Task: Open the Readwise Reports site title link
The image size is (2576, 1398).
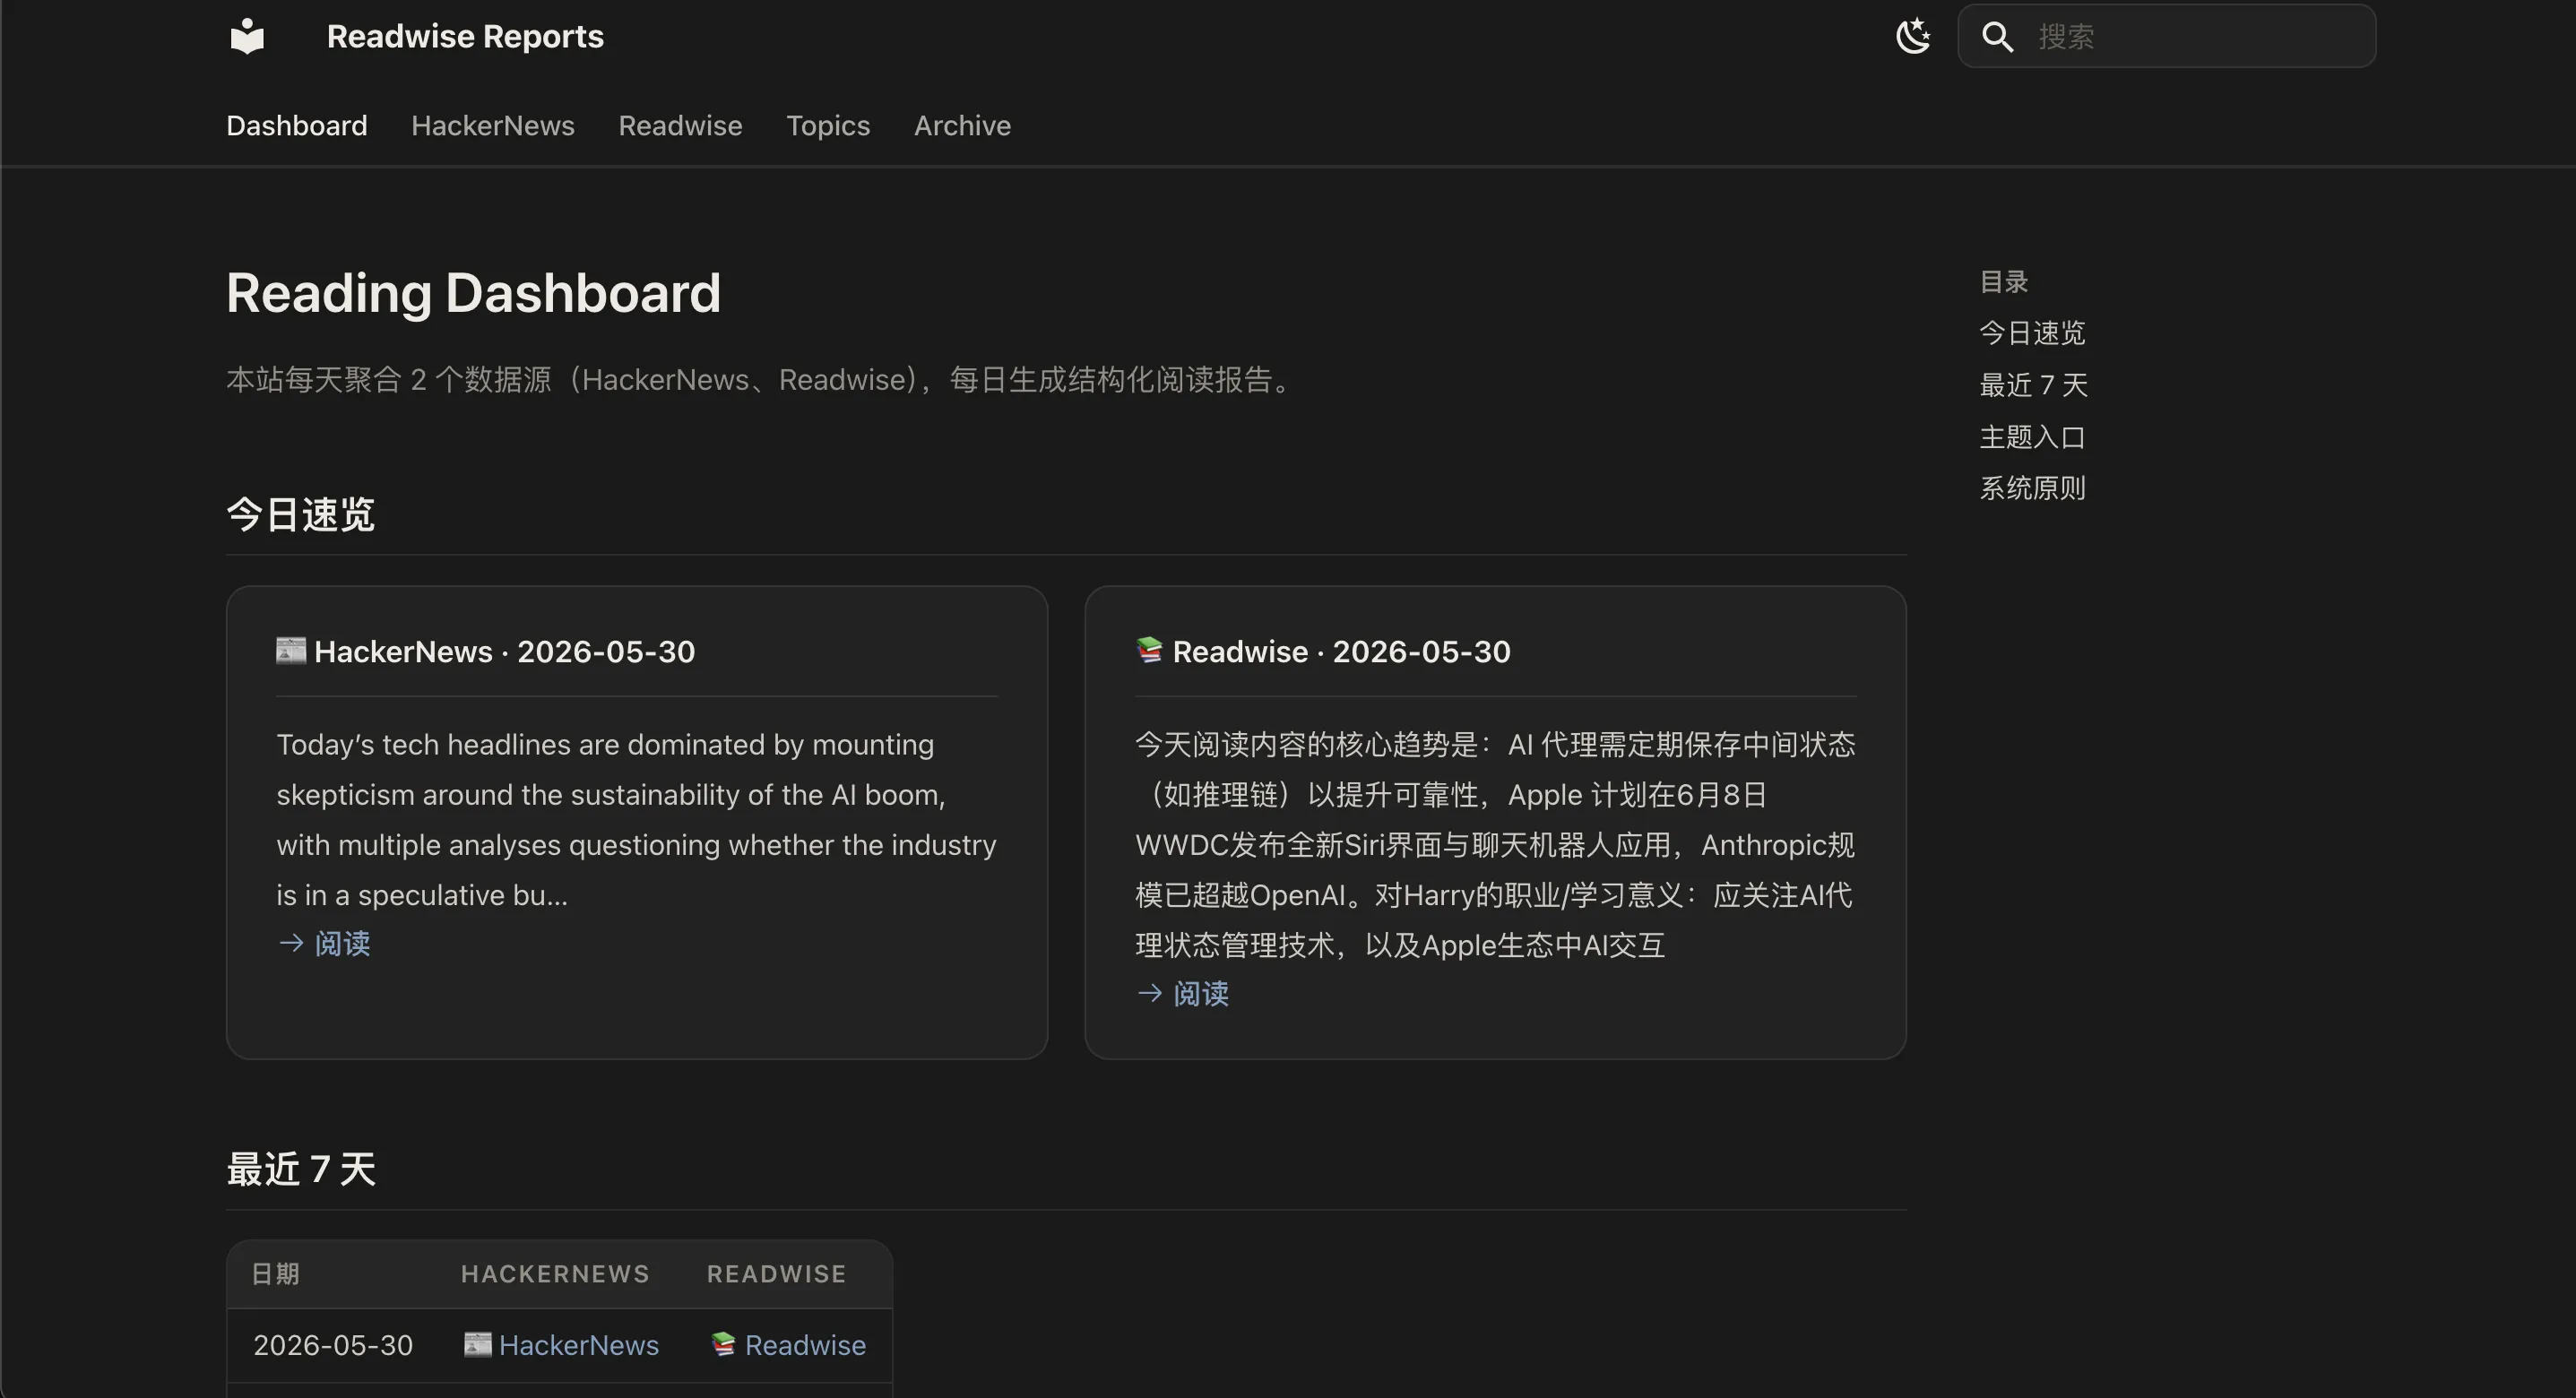Action: click(x=465, y=36)
